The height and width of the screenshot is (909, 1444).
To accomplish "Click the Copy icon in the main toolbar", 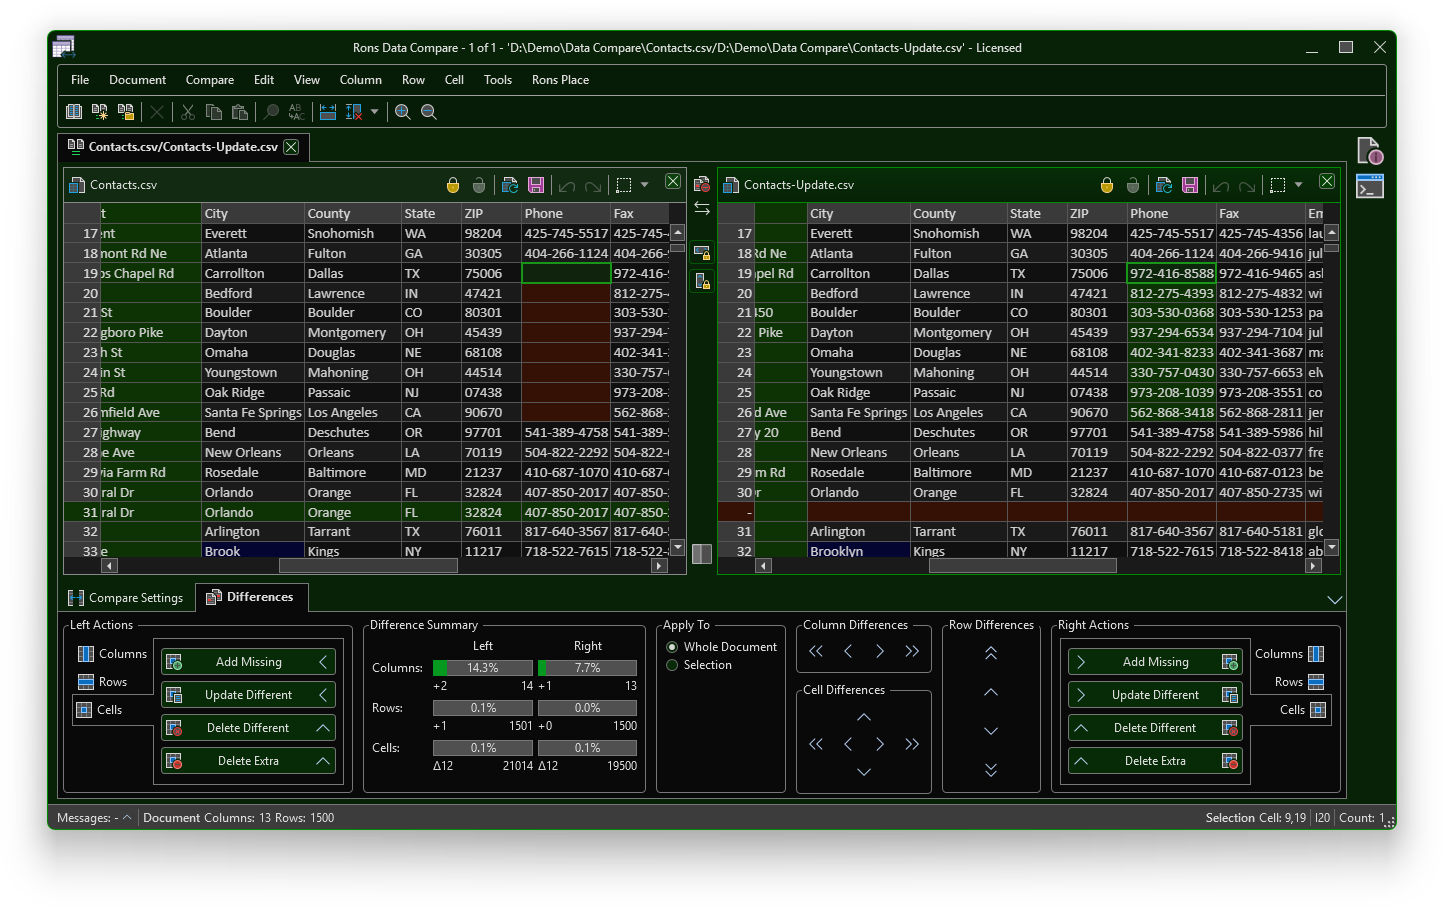I will [214, 112].
